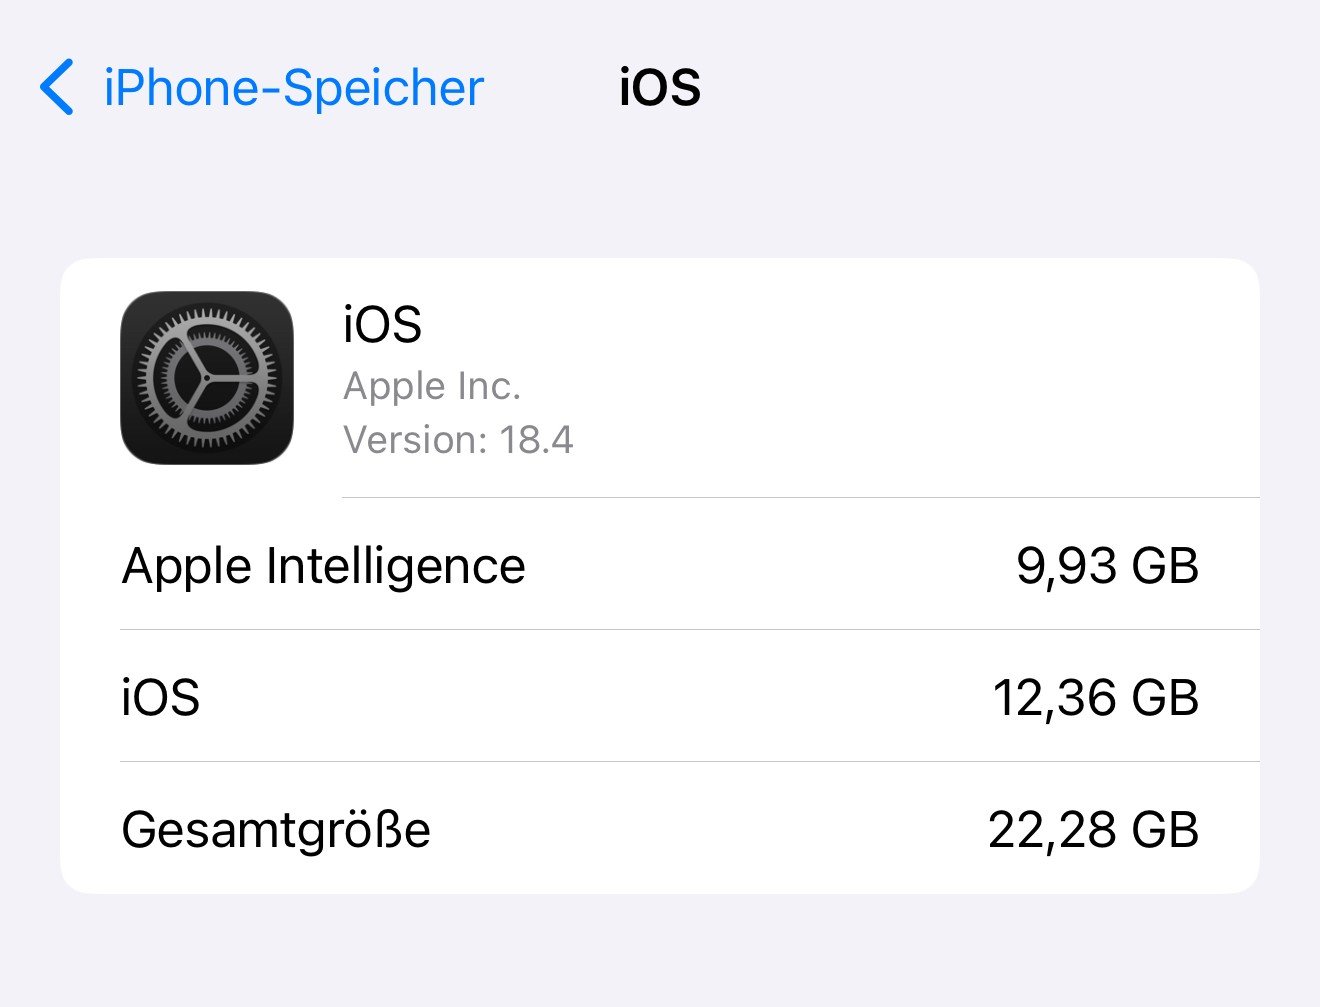Tap the 22,28 GB total size value
Screen dimensions: 1320x1007
tap(1093, 830)
